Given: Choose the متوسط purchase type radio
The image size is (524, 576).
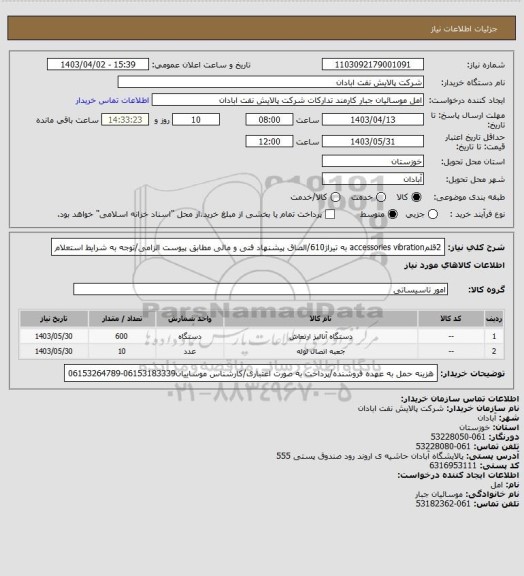Looking at the screenshot, I should [x=393, y=214].
